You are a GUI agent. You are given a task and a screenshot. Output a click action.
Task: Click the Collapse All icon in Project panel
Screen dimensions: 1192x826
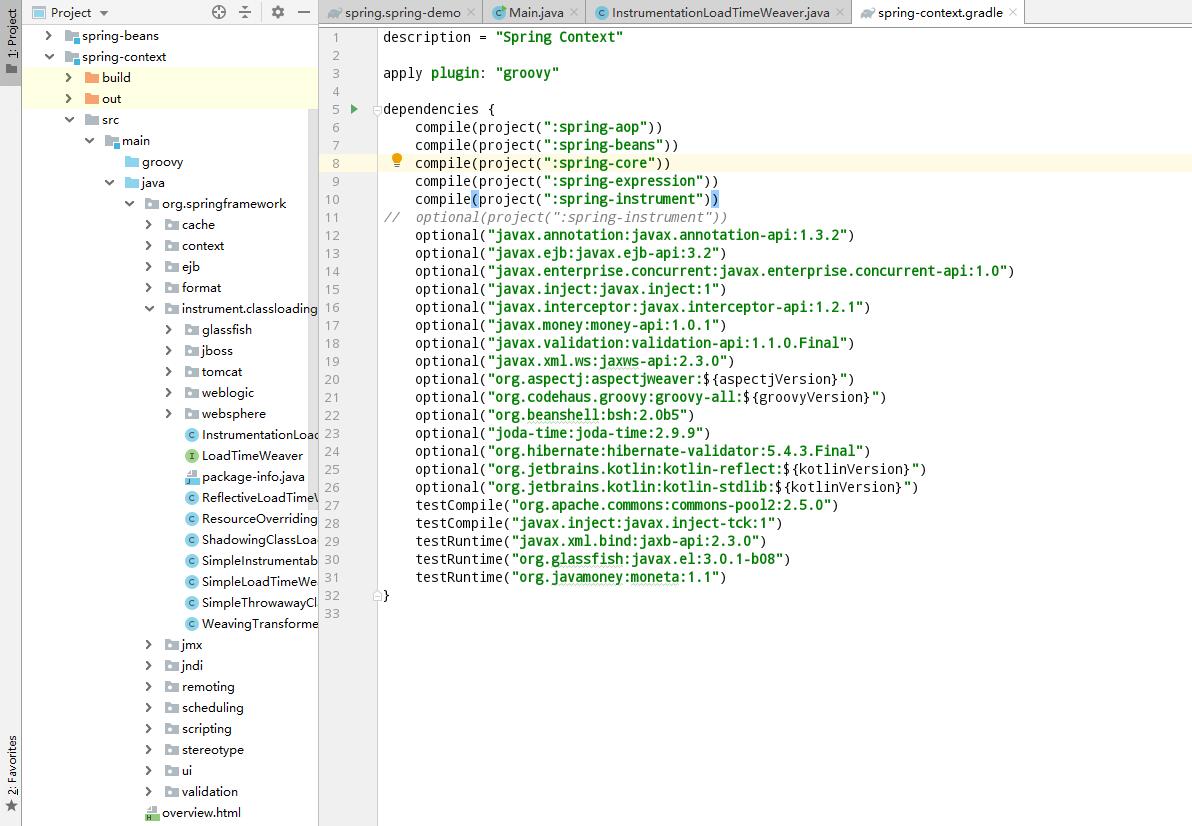(x=245, y=12)
